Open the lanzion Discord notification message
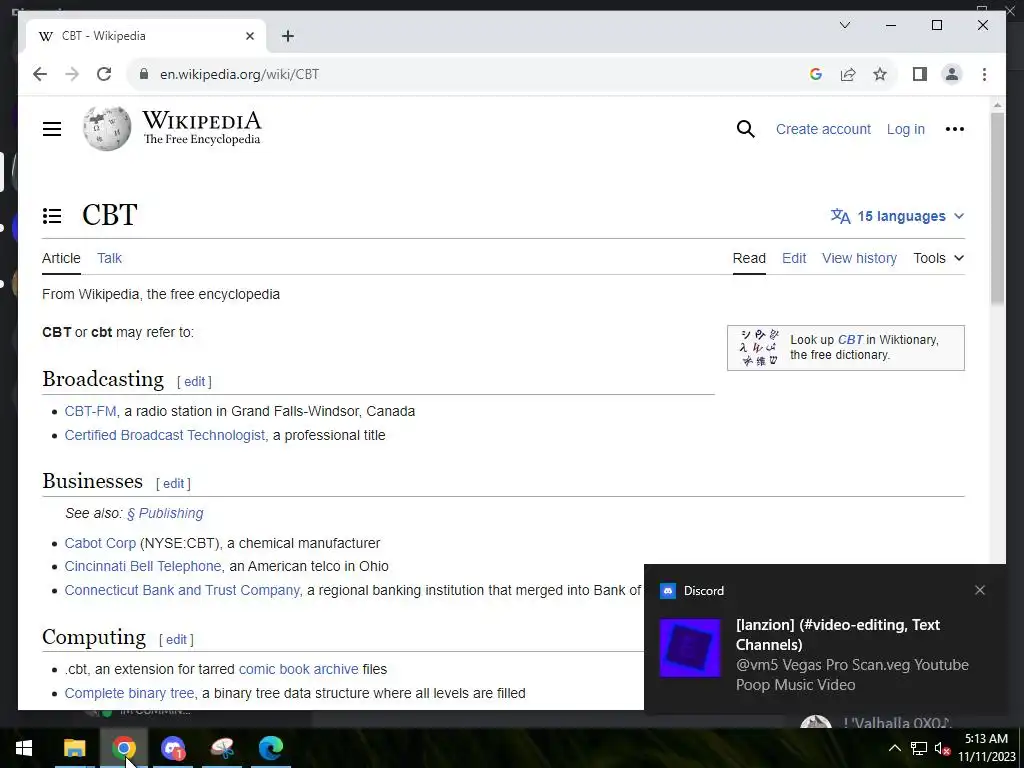The width and height of the screenshot is (1024, 768). [852, 654]
